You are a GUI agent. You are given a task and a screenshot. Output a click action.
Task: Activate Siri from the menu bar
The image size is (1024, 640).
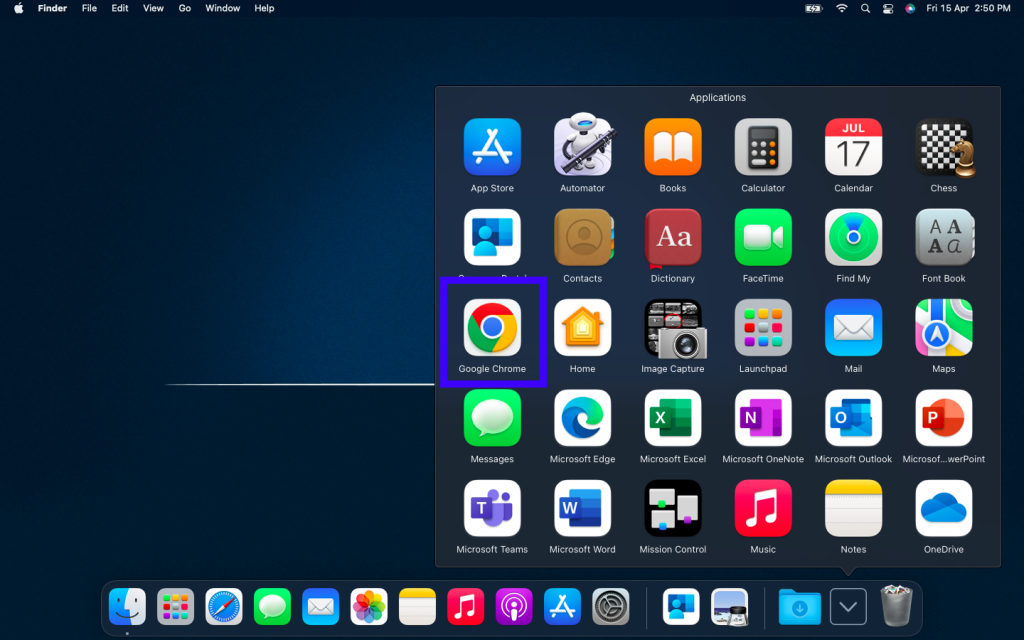[x=910, y=8]
